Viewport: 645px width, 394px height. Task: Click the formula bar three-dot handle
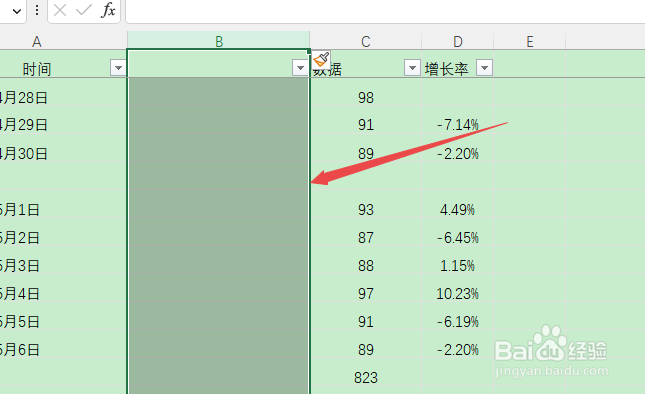[37, 10]
